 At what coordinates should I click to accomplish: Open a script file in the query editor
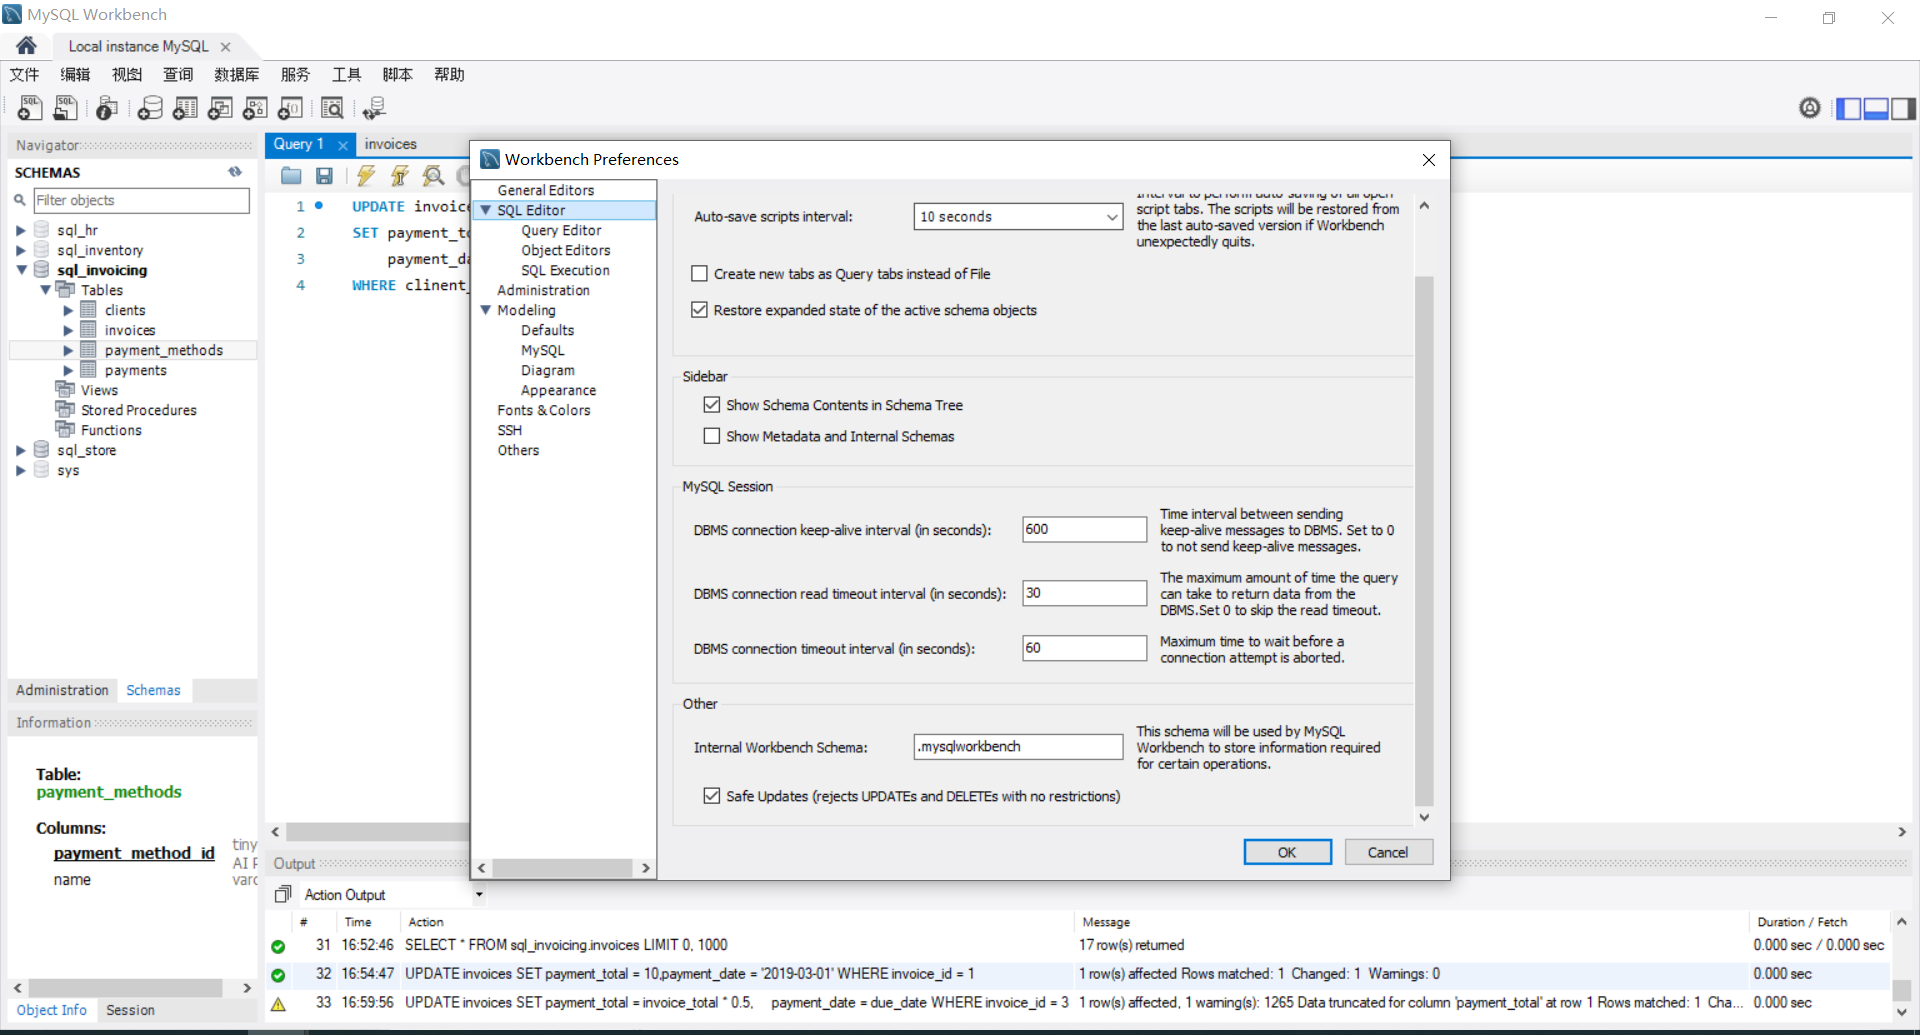click(291, 176)
